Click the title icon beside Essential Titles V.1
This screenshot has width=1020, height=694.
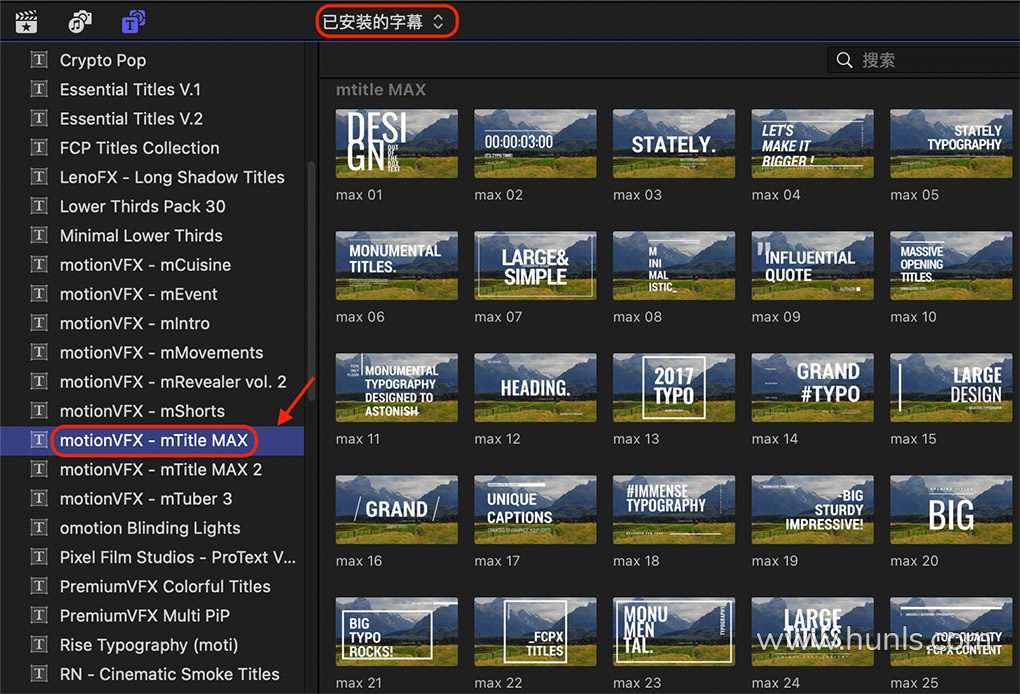[39, 89]
